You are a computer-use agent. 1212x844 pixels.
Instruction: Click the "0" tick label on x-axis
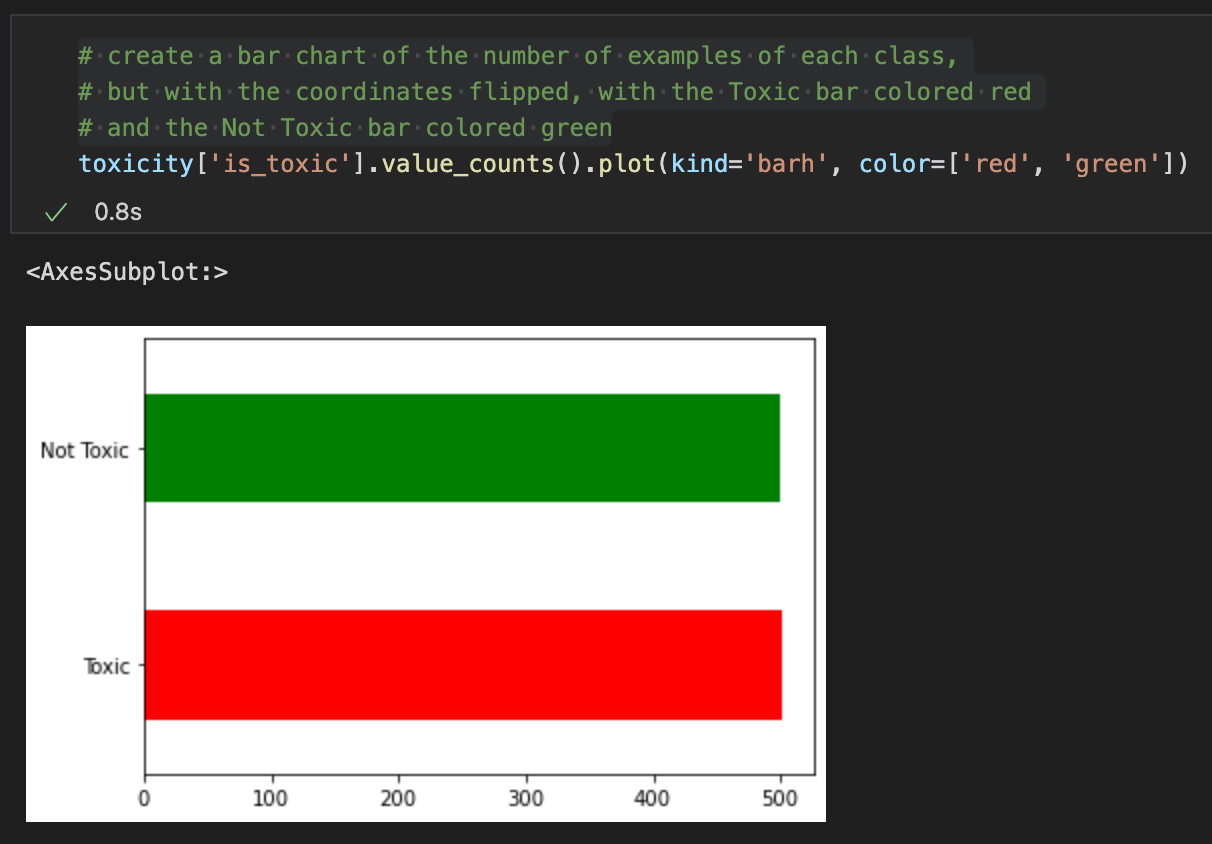145,798
